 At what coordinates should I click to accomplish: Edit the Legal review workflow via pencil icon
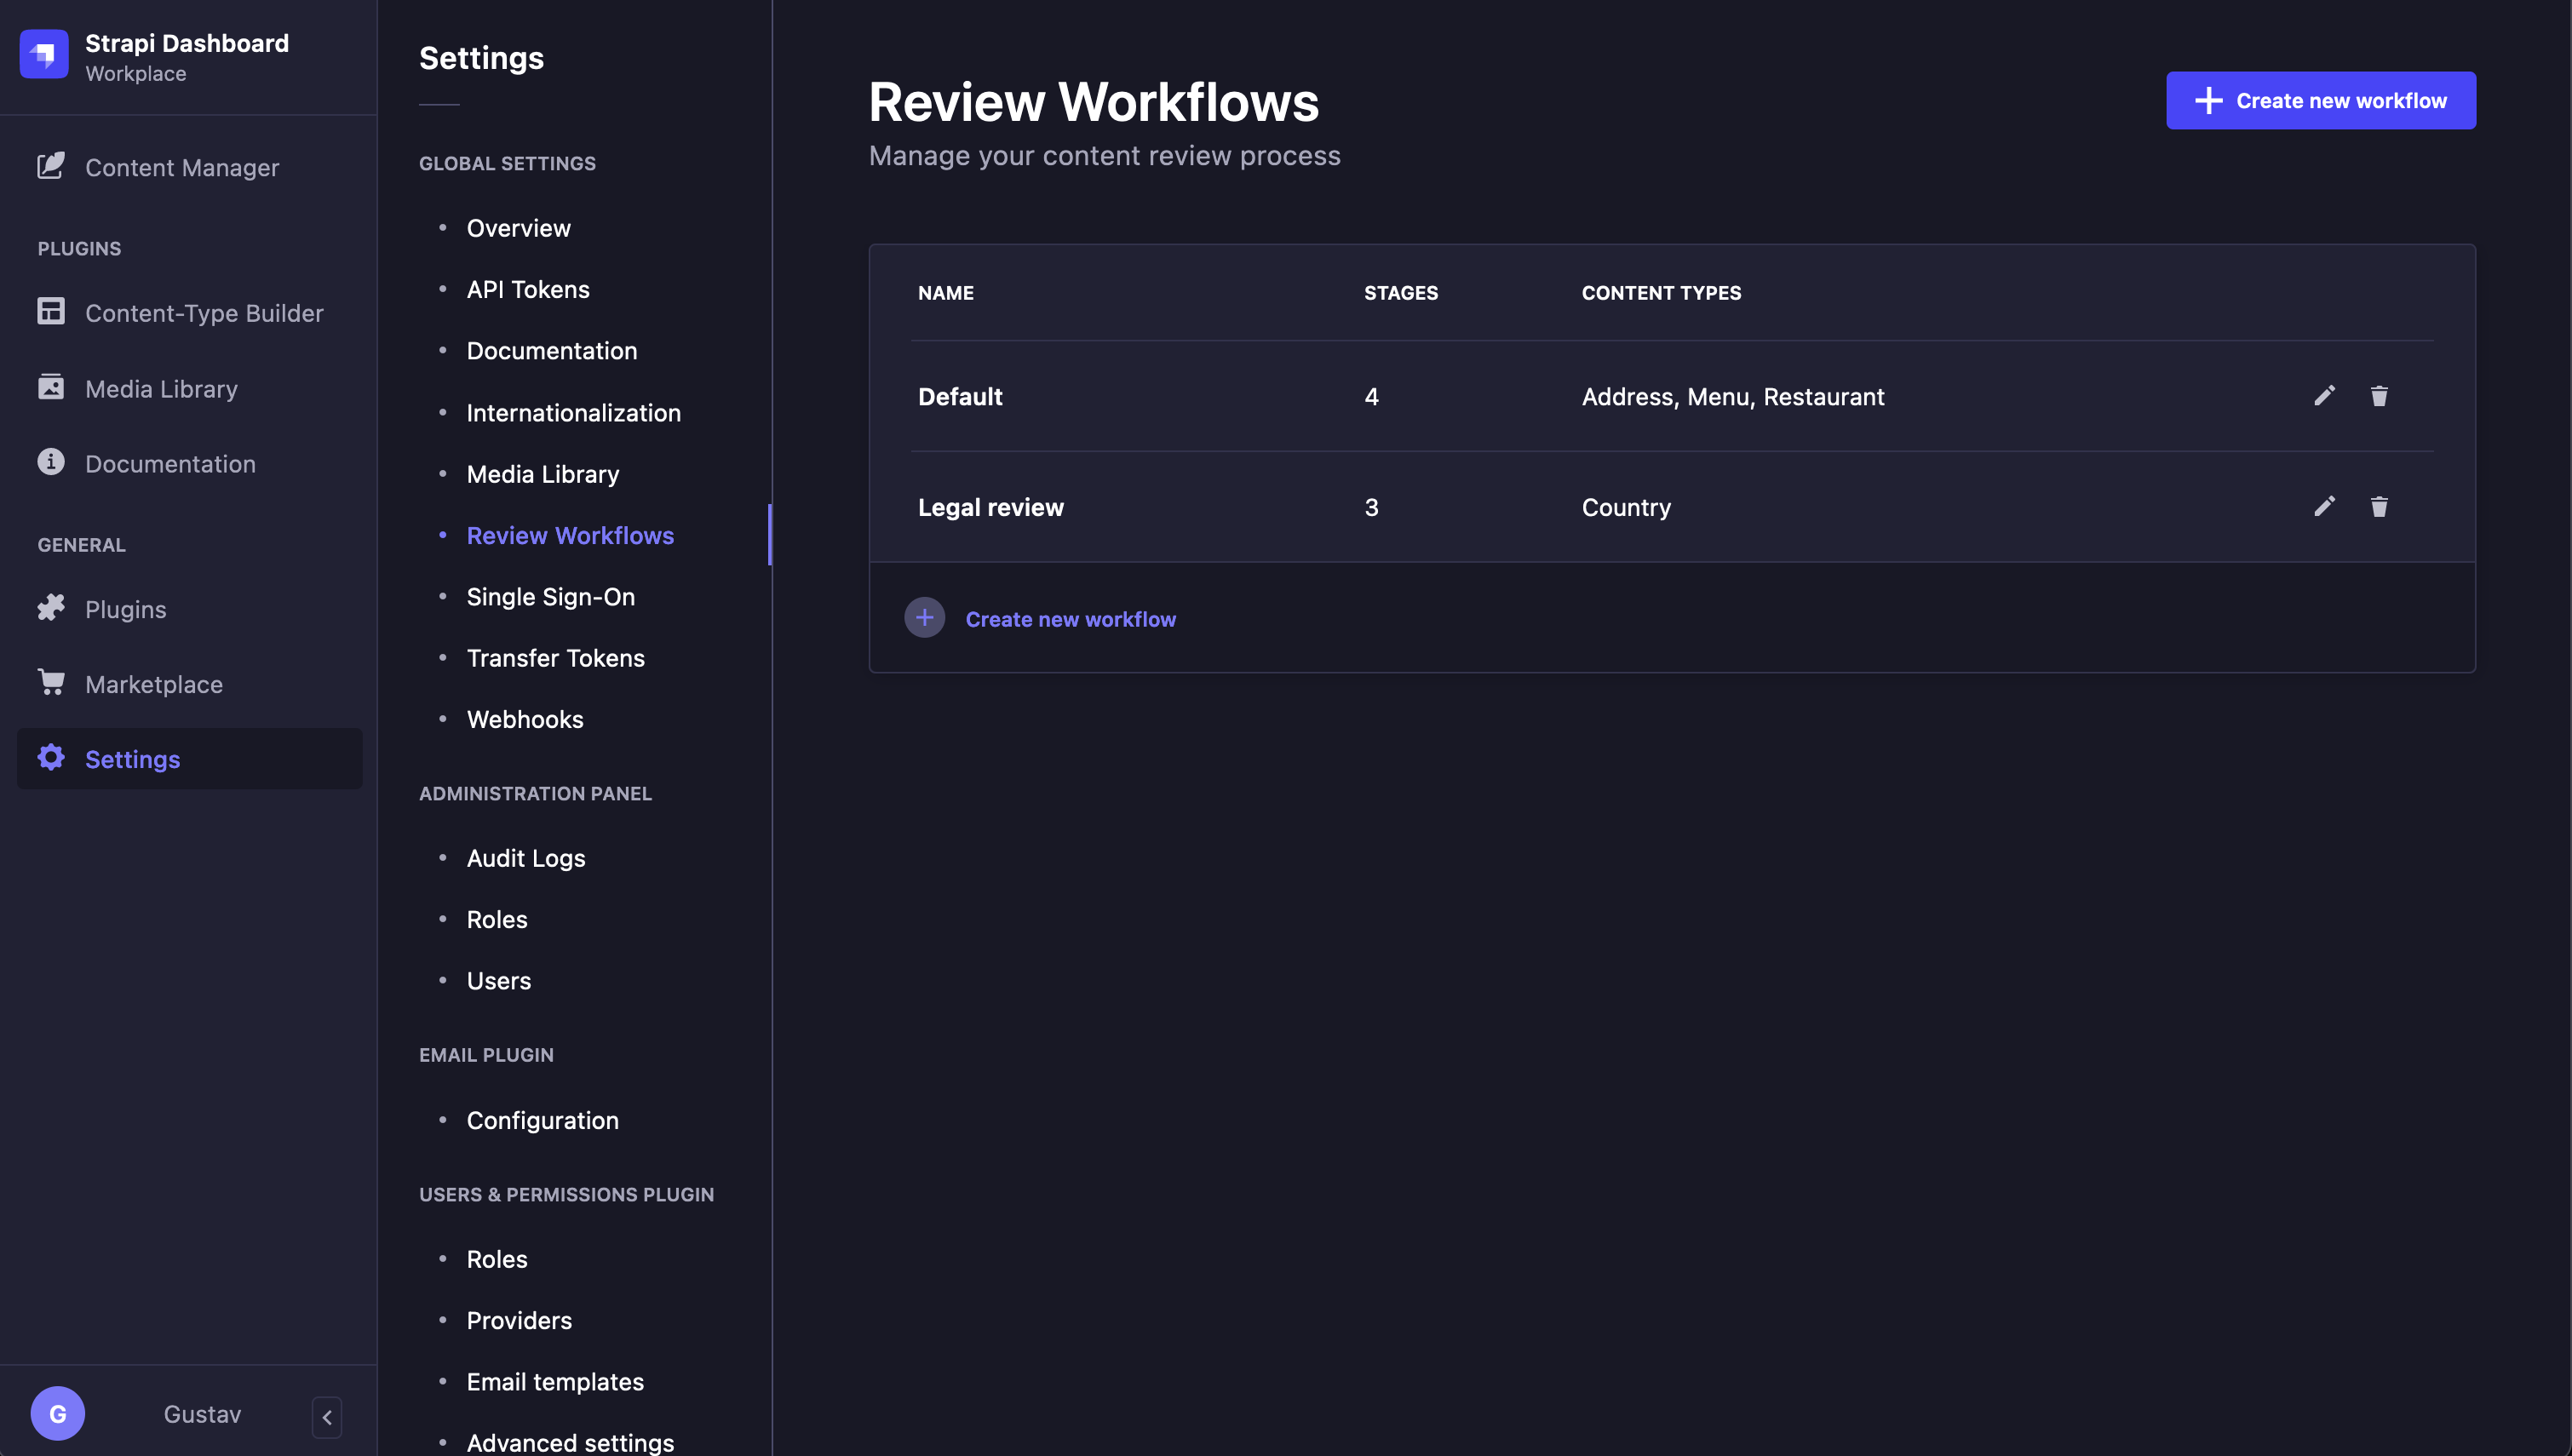click(x=2325, y=507)
